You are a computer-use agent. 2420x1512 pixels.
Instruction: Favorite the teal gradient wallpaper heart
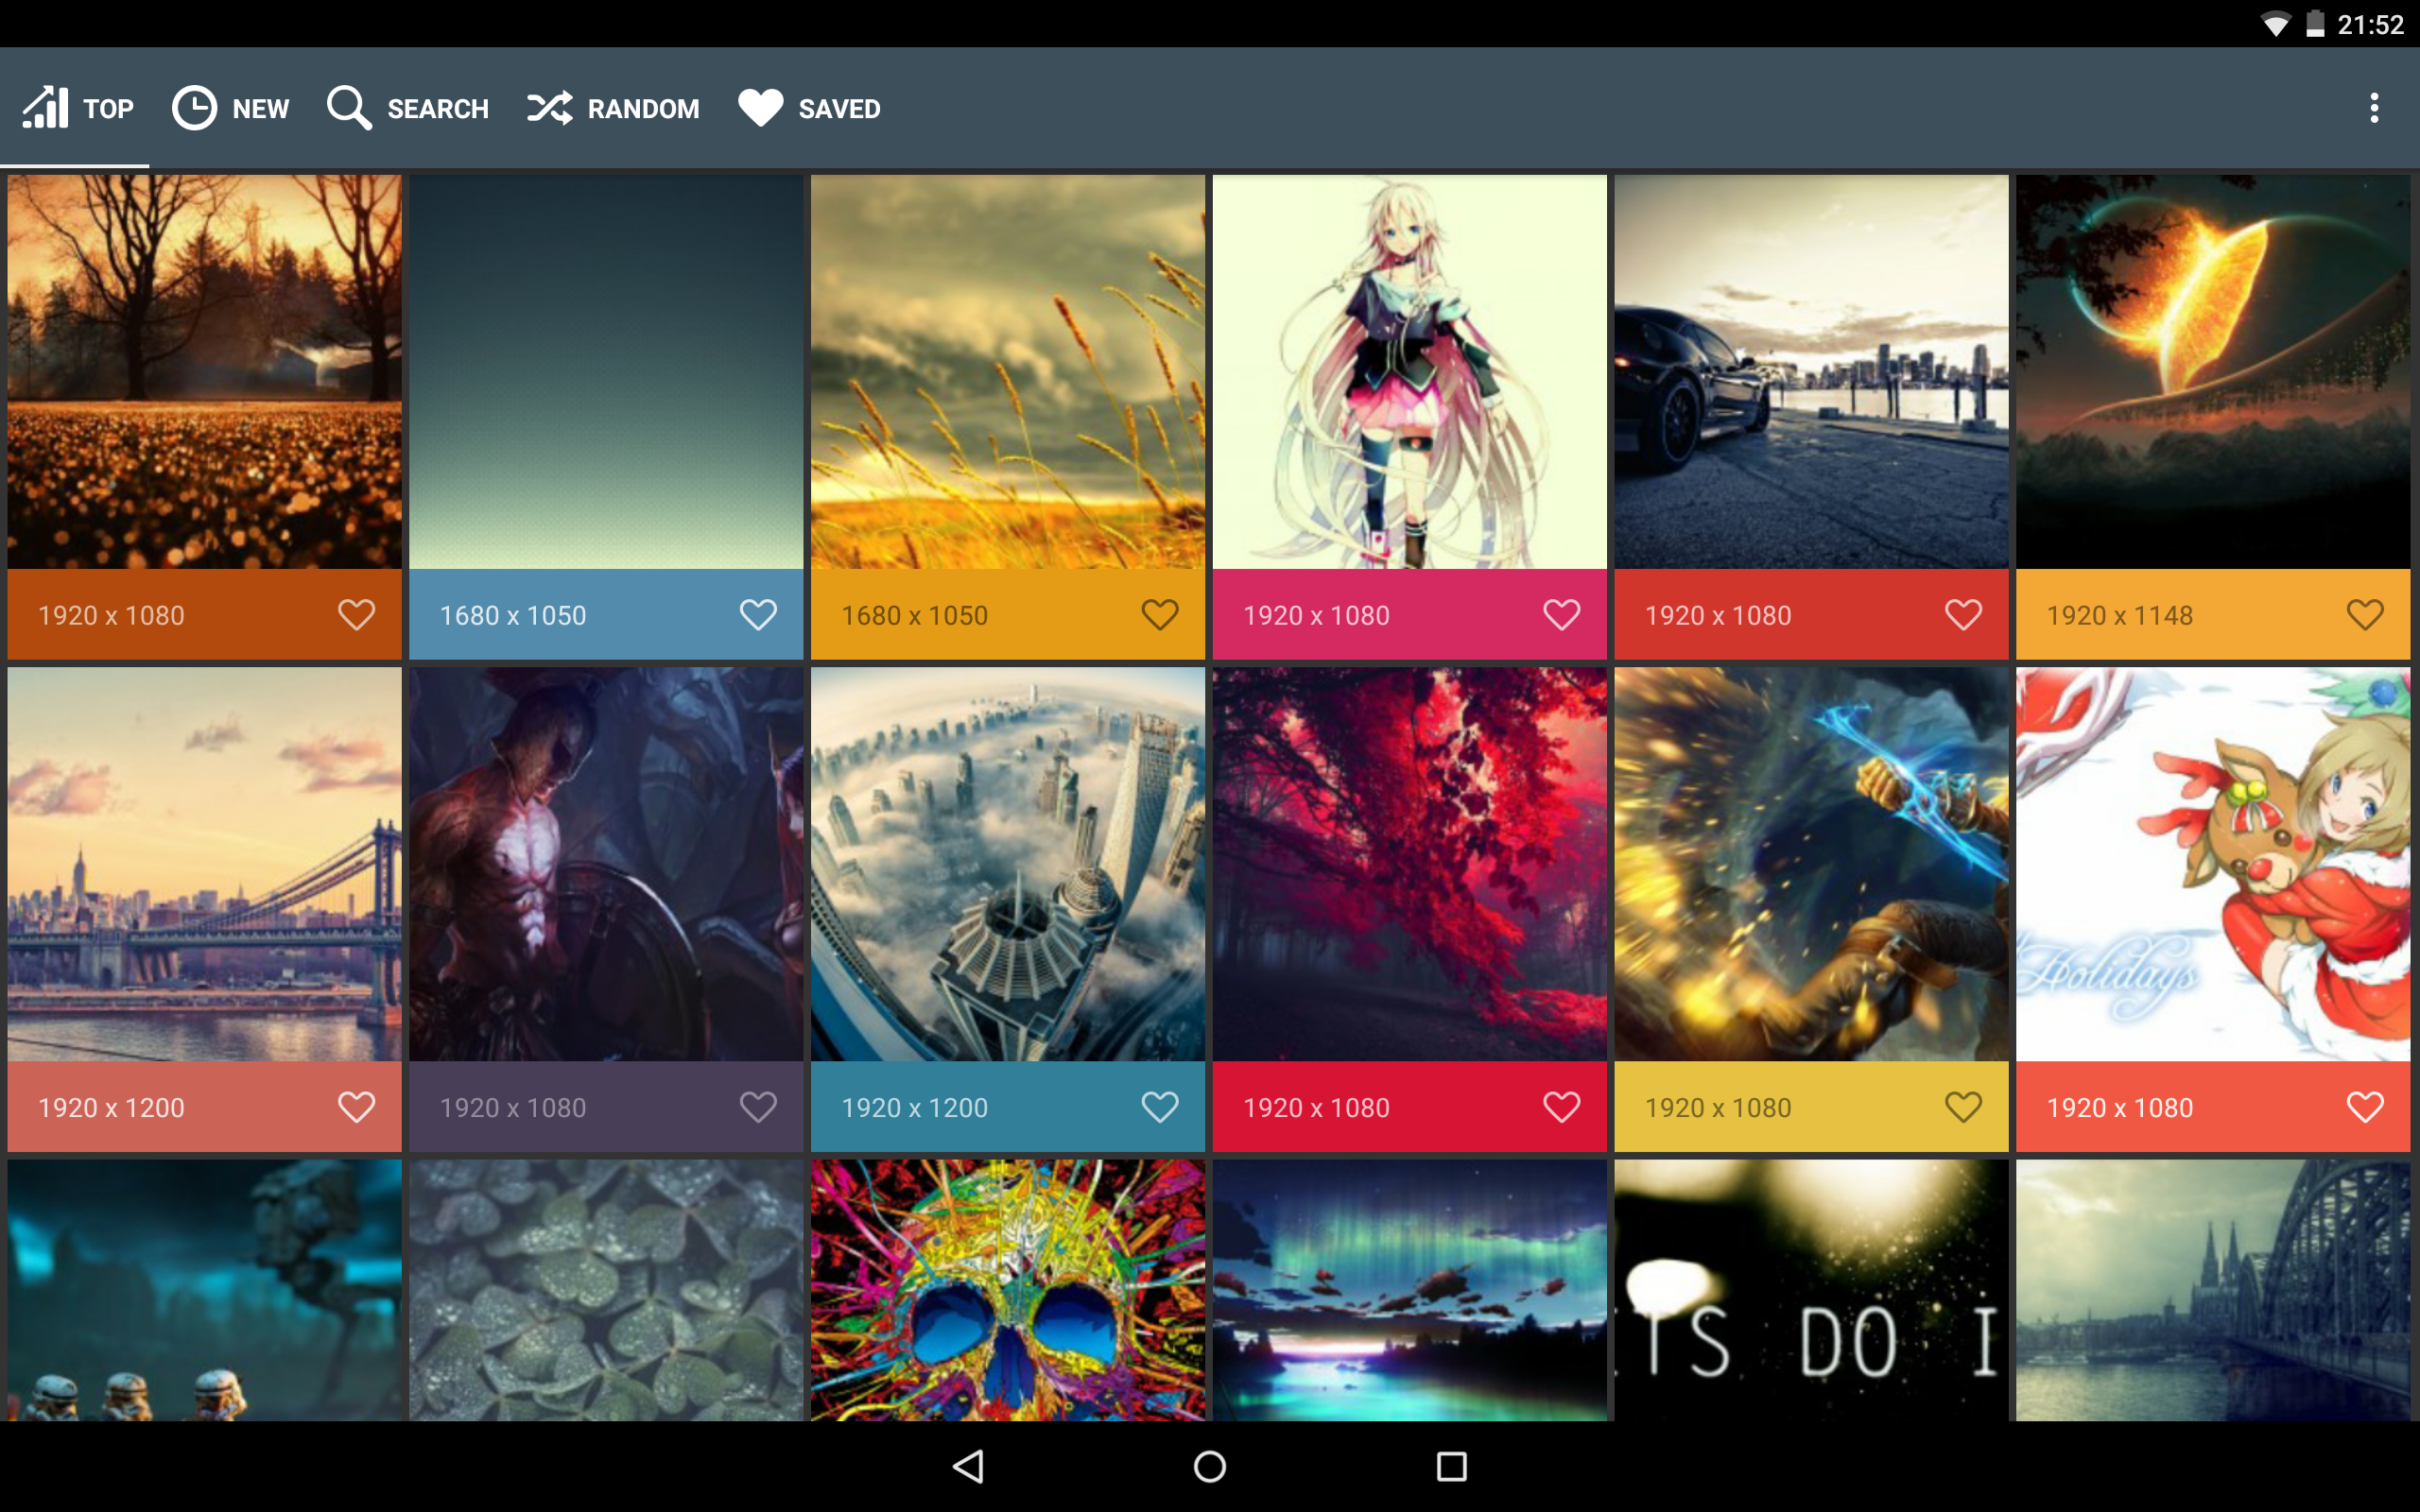[x=758, y=614]
